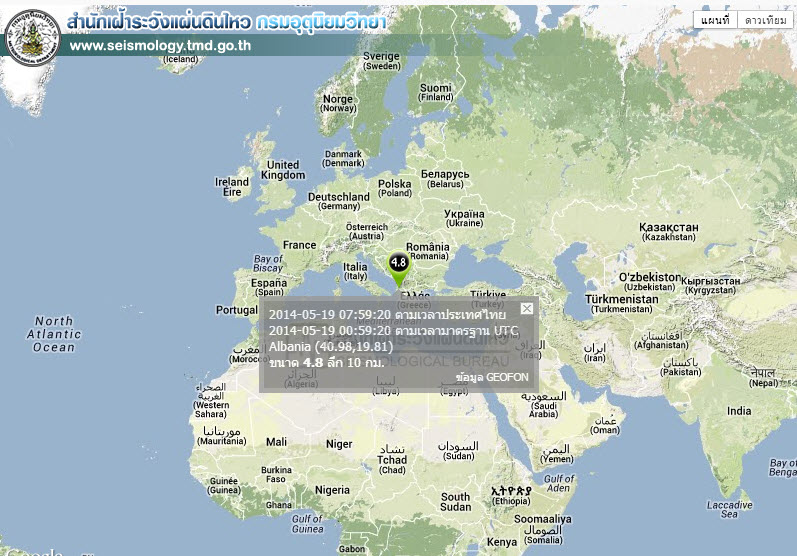Click the France map label

299,245
